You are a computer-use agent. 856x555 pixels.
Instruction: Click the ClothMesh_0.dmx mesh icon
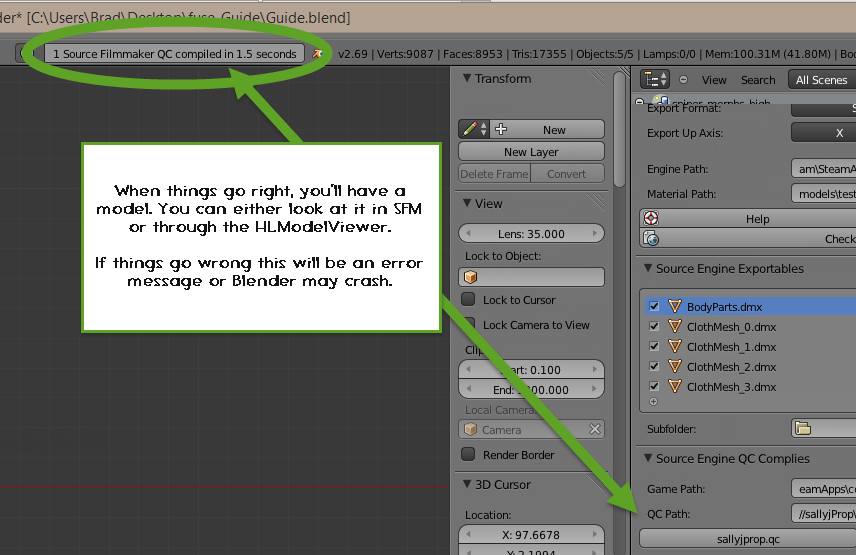[x=675, y=326]
